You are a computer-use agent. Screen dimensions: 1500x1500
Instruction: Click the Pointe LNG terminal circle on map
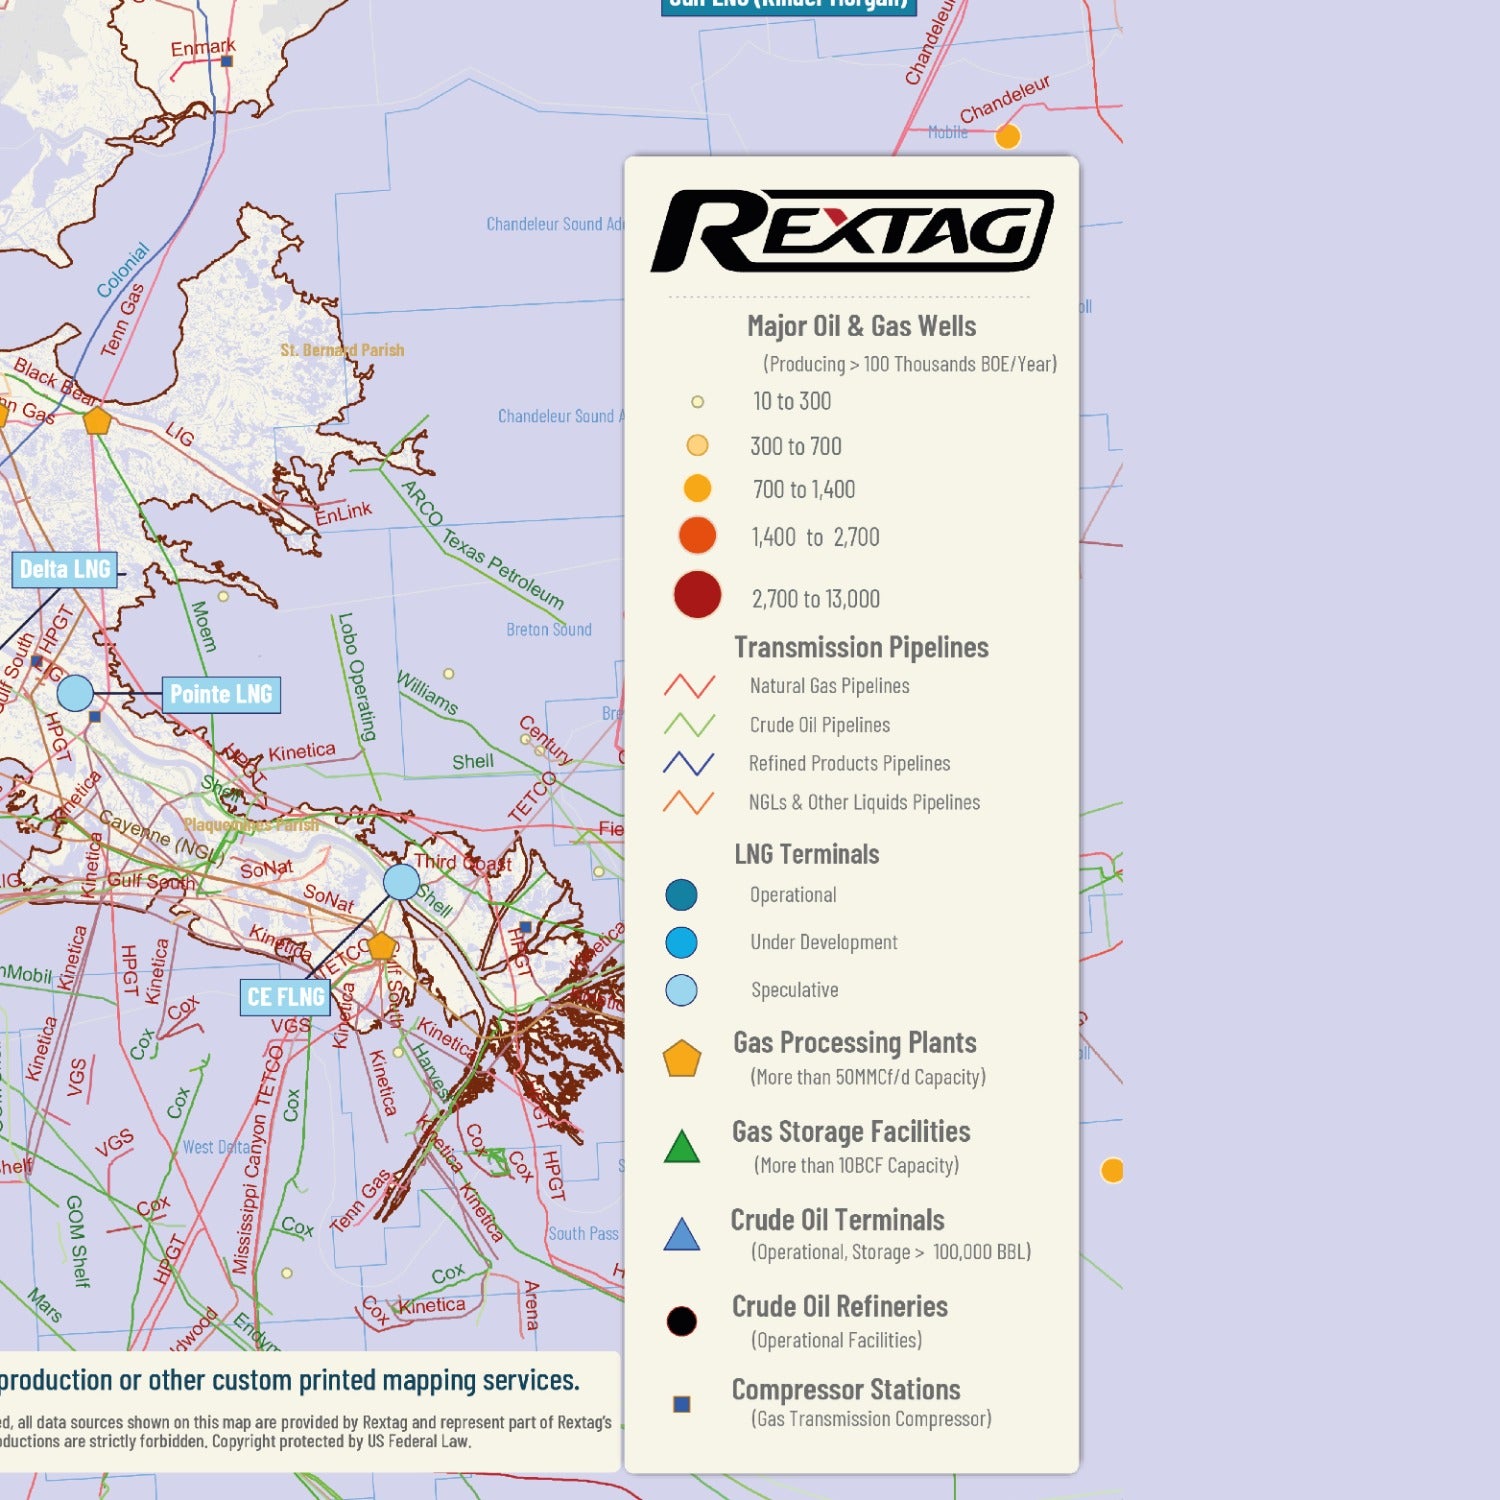pyautogui.click(x=75, y=692)
